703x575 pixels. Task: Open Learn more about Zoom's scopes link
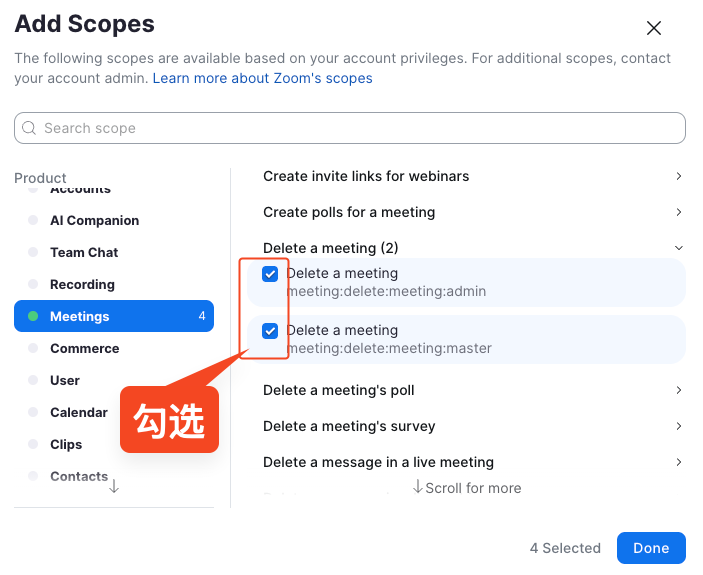(x=262, y=78)
